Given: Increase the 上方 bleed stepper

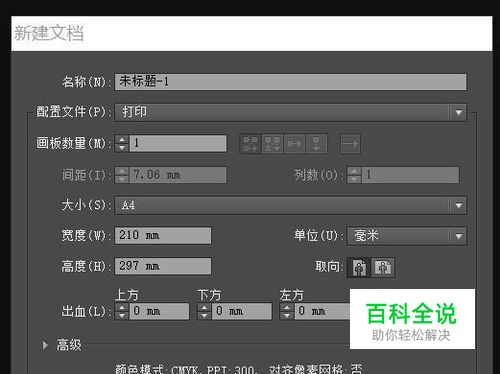Looking at the screenshot, I should [x=122, y=307].
